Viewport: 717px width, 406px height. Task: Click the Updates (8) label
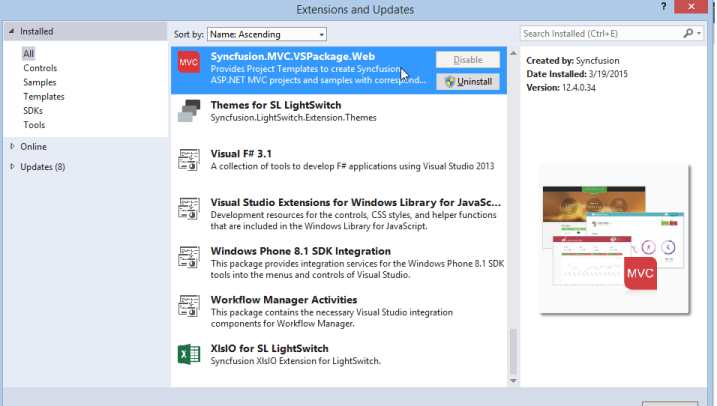point(43,167)
